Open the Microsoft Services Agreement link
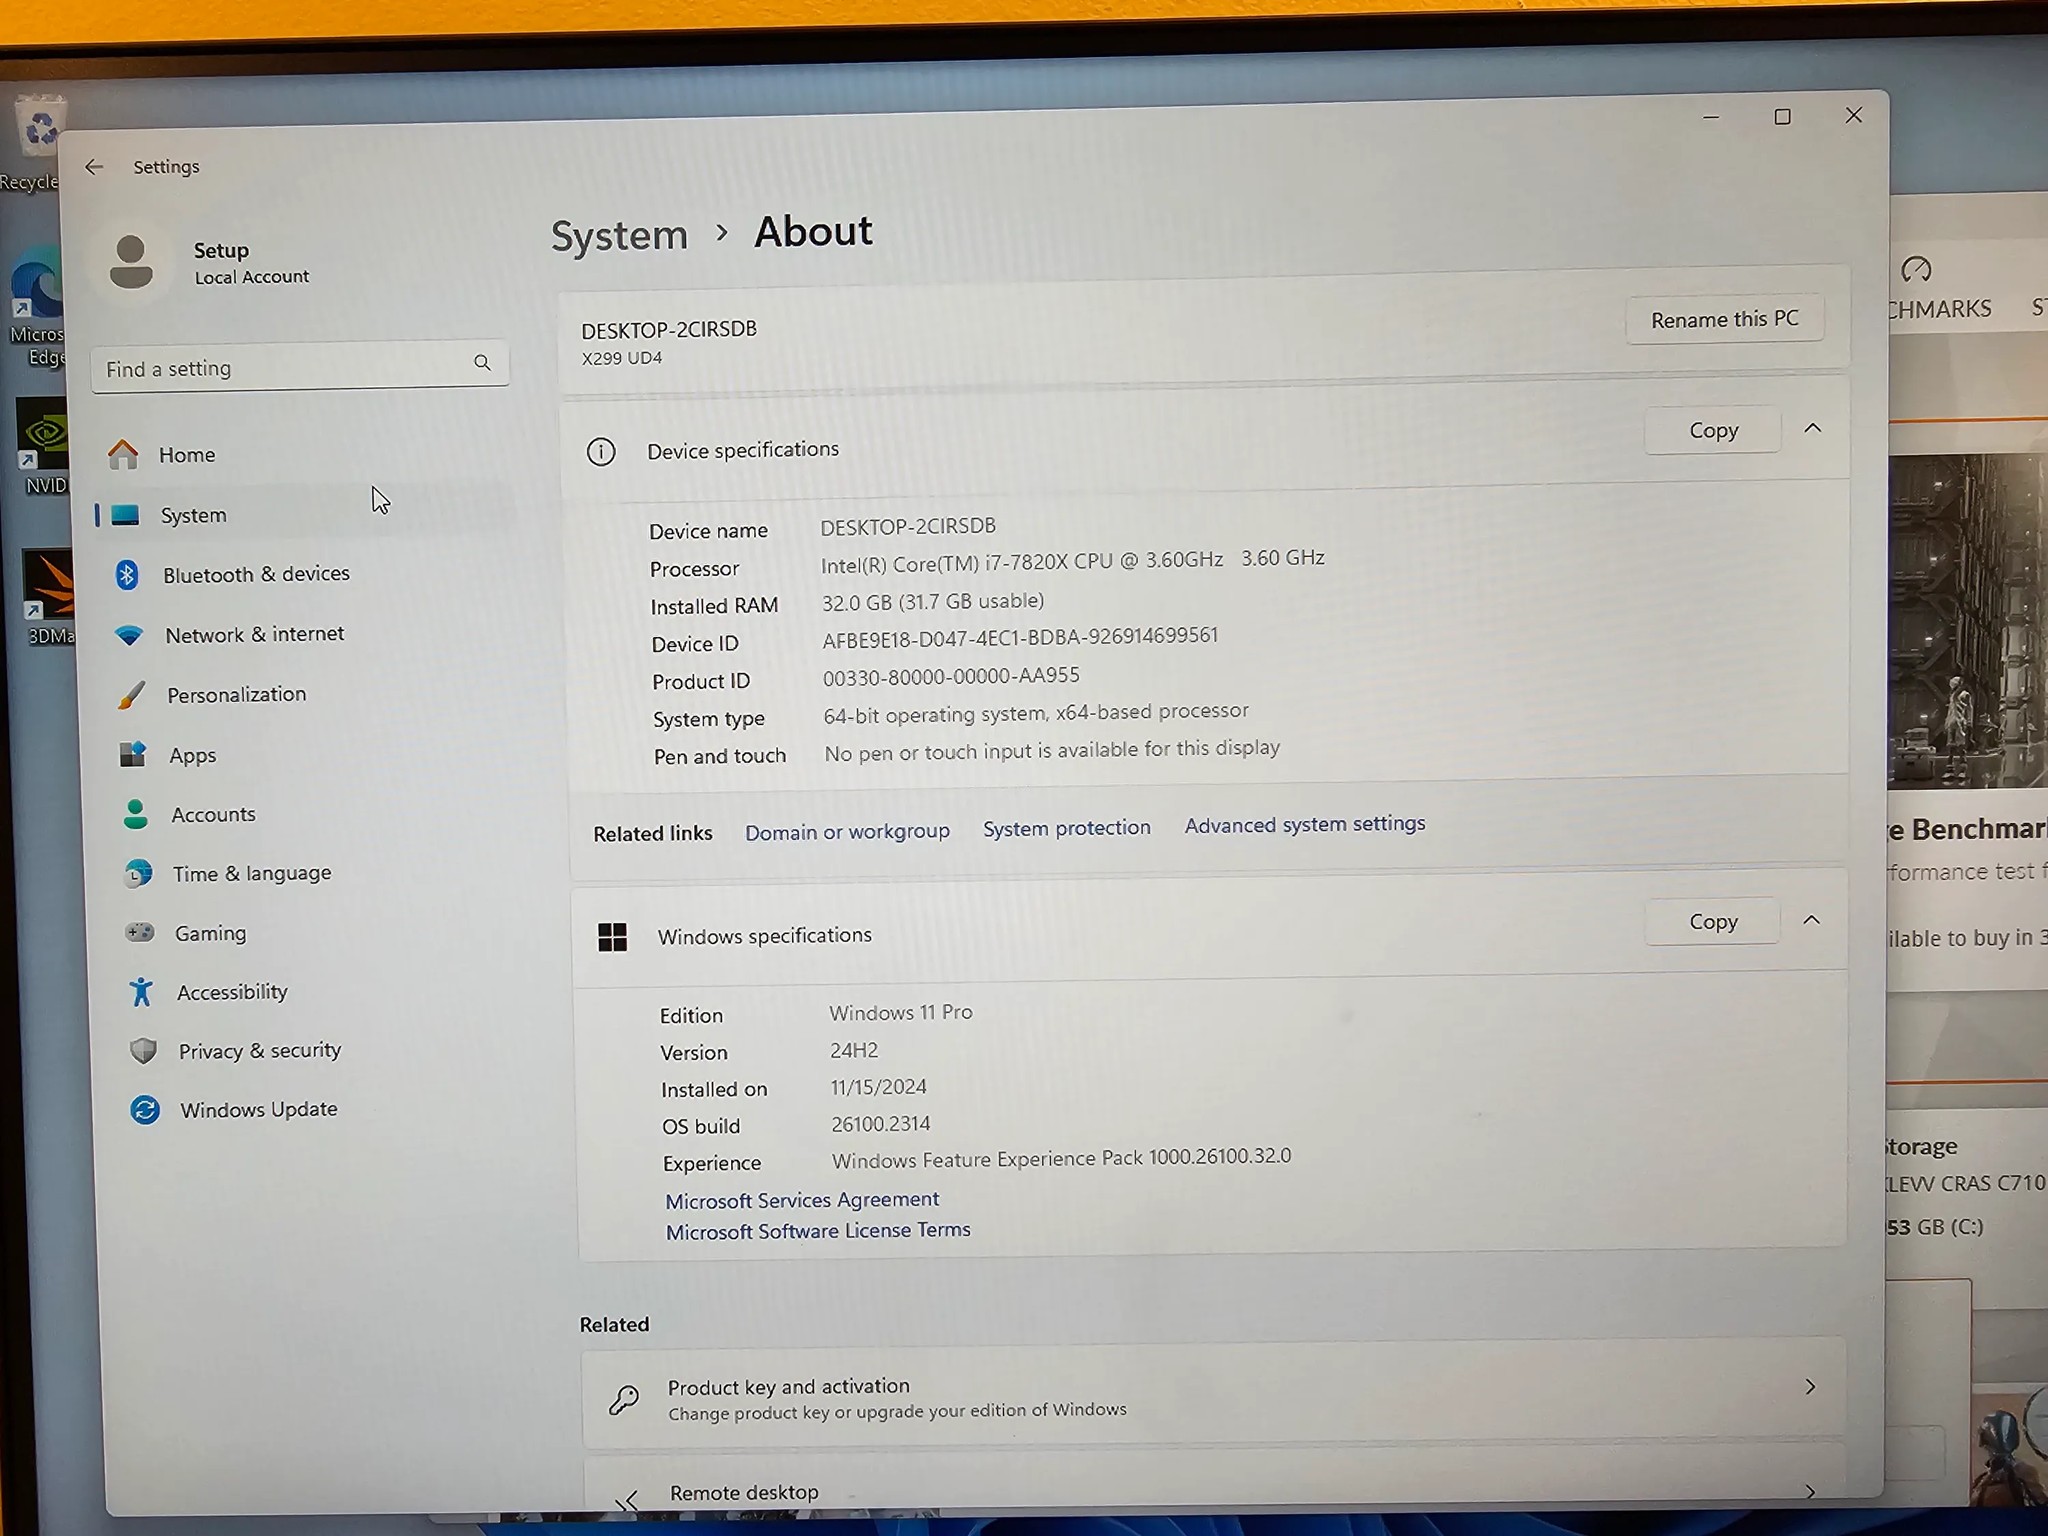Image resolution: width=2048 pixels, height=1536 pixels. tap(801, 1199)
